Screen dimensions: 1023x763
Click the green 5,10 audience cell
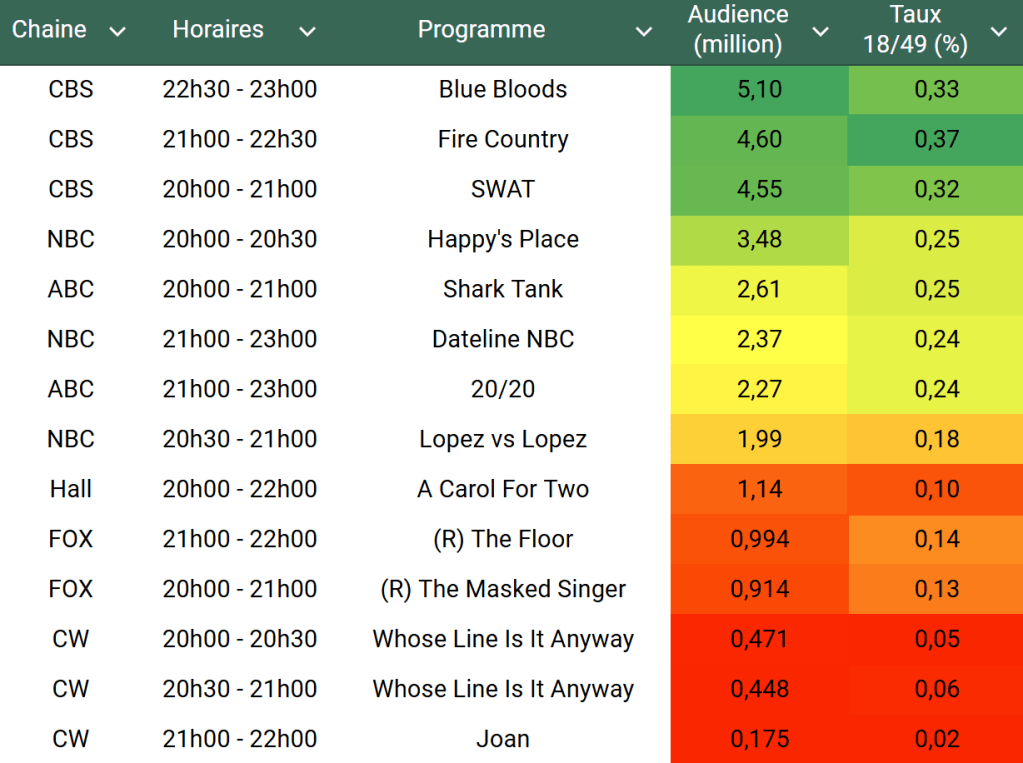coord(759,89)
